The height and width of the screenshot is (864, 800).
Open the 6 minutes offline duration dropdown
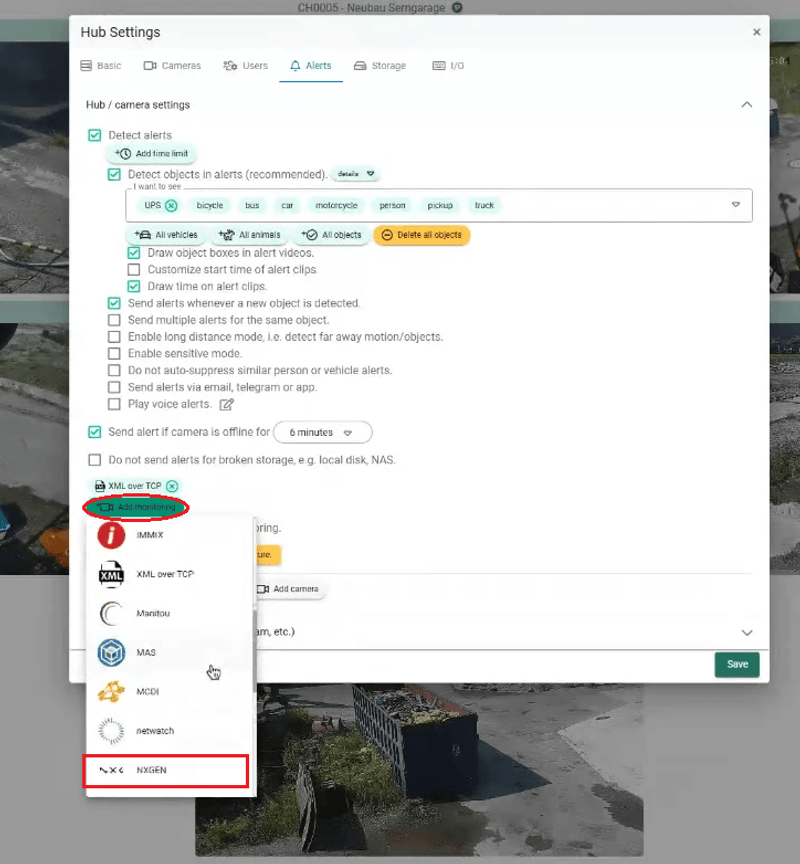[322, 433]
